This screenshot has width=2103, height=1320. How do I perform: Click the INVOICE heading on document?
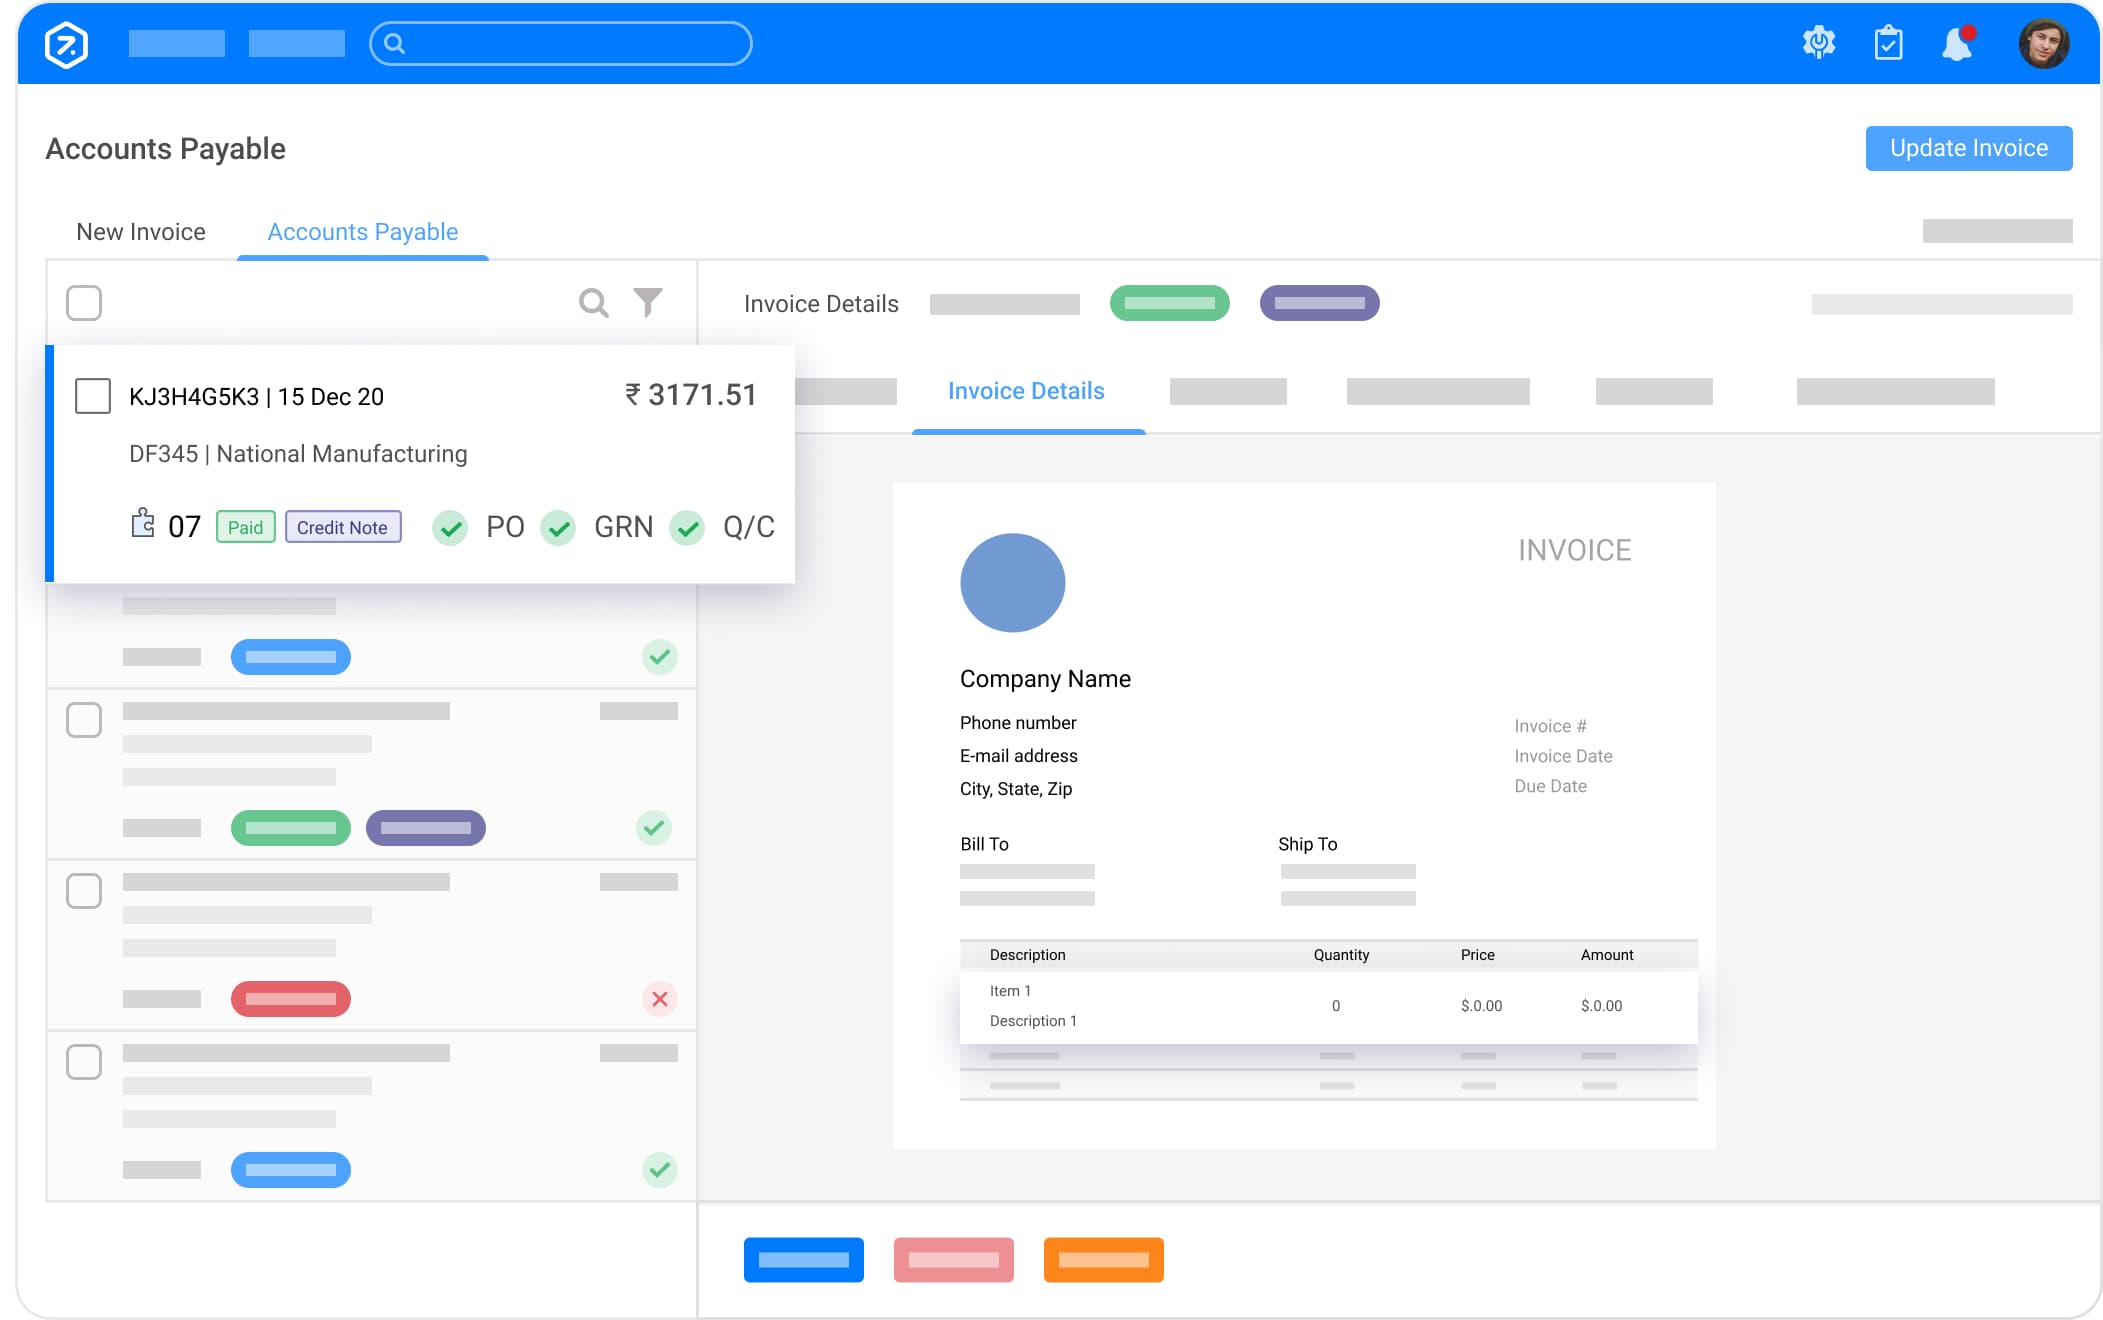click(x=1574, y=550)
